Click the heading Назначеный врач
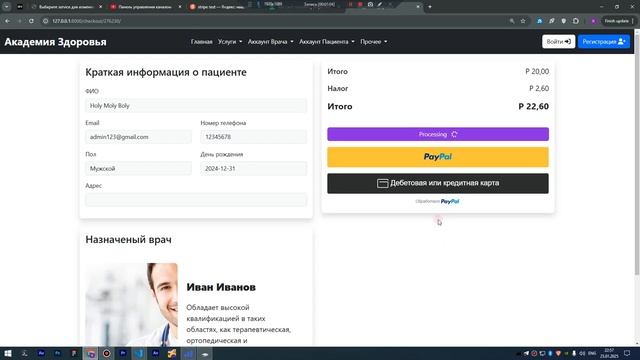 coord(128,240)
